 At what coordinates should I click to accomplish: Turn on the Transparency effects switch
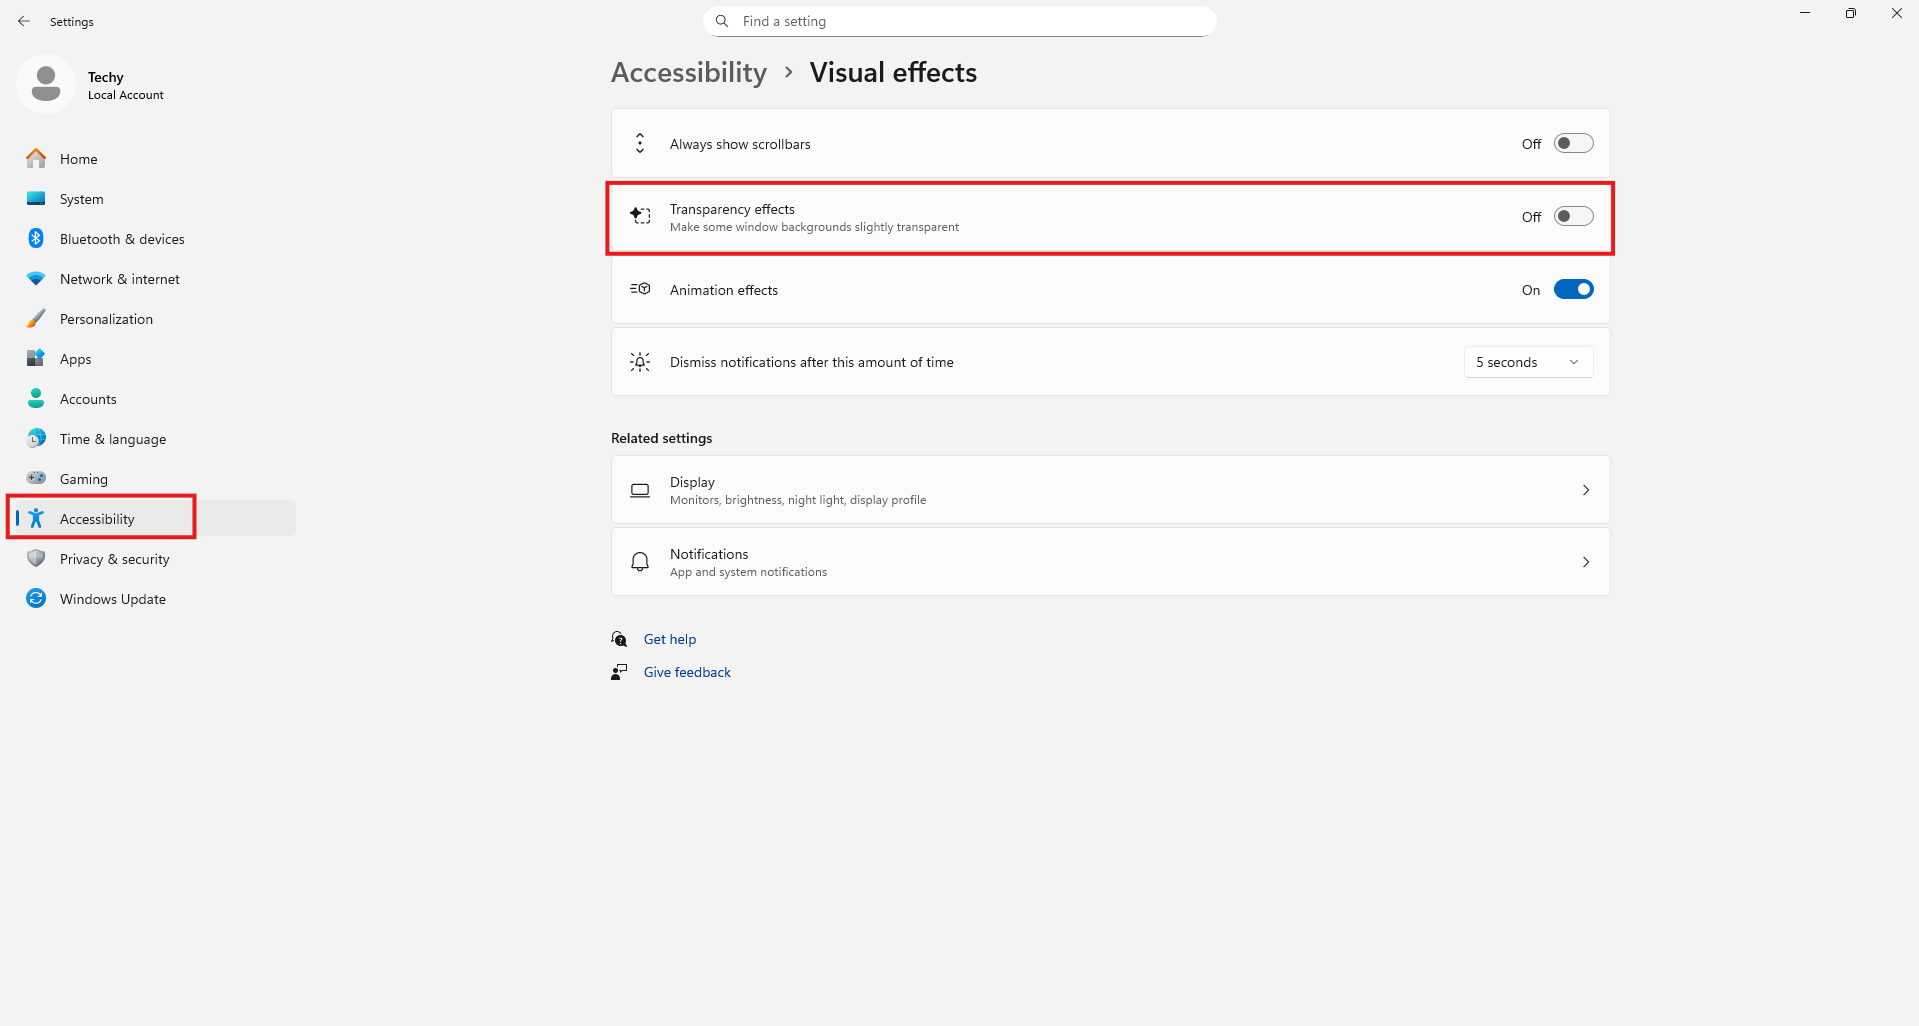point(1573,217)
